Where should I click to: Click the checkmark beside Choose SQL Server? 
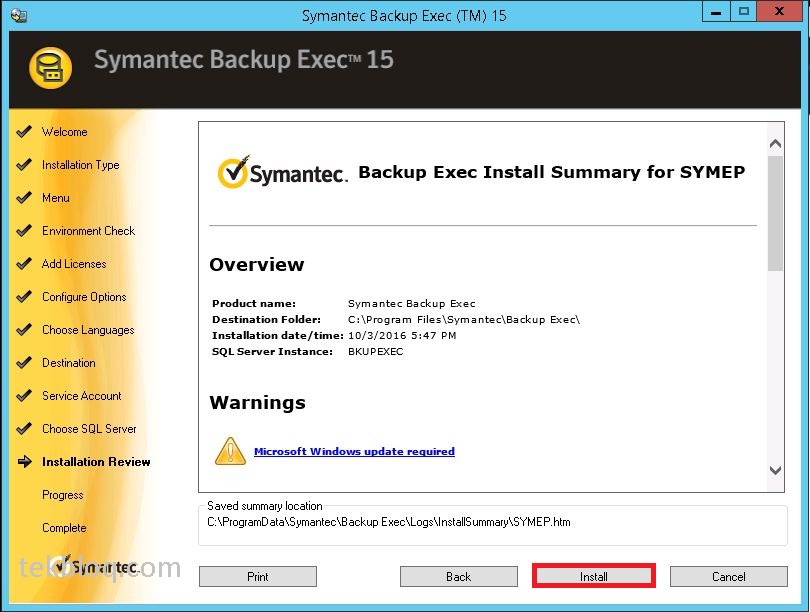(24, 429)
